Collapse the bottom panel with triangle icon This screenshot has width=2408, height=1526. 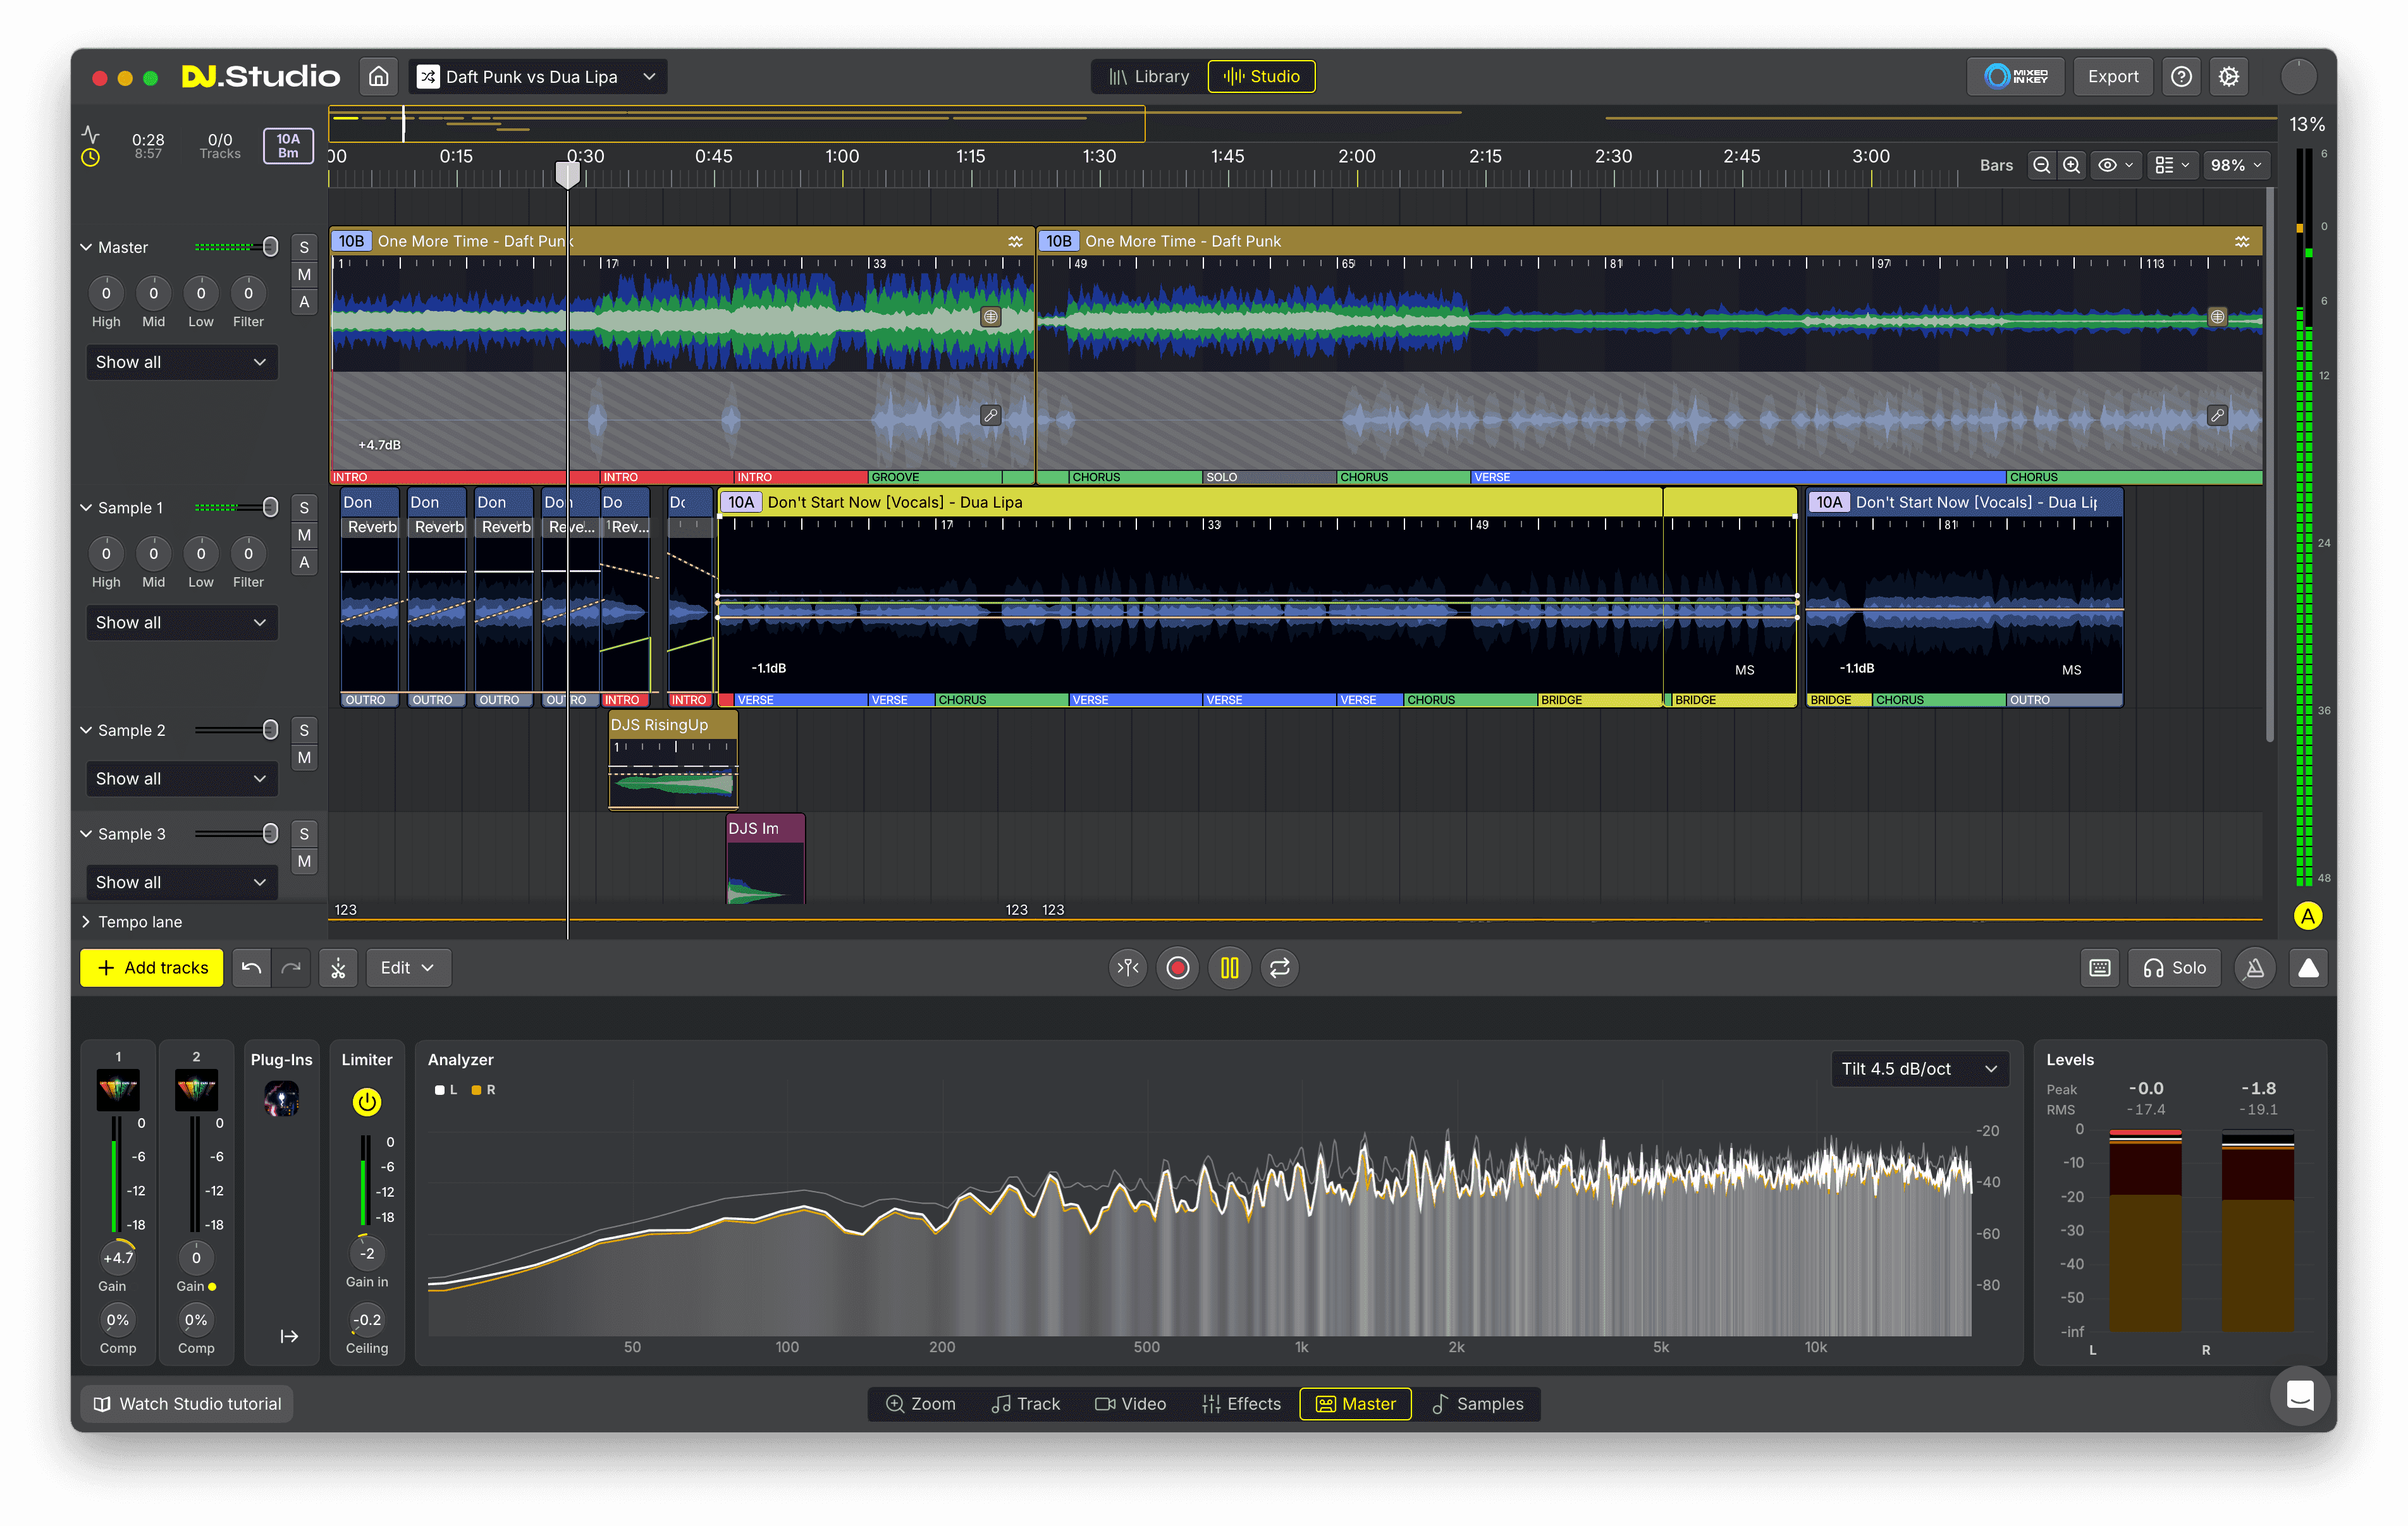(x=2308, y=967)
